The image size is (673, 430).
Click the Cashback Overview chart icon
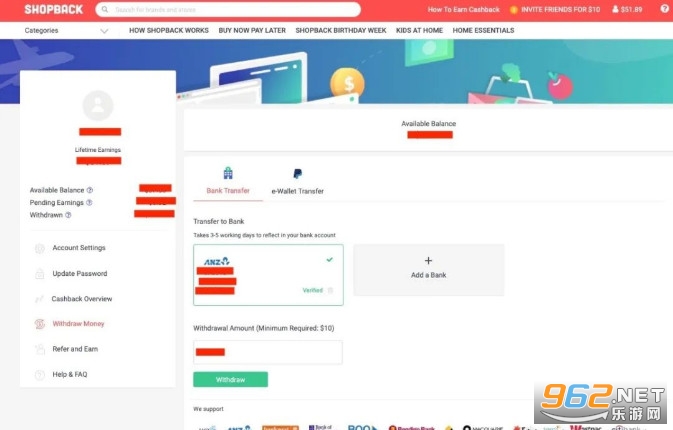(39, 299)
